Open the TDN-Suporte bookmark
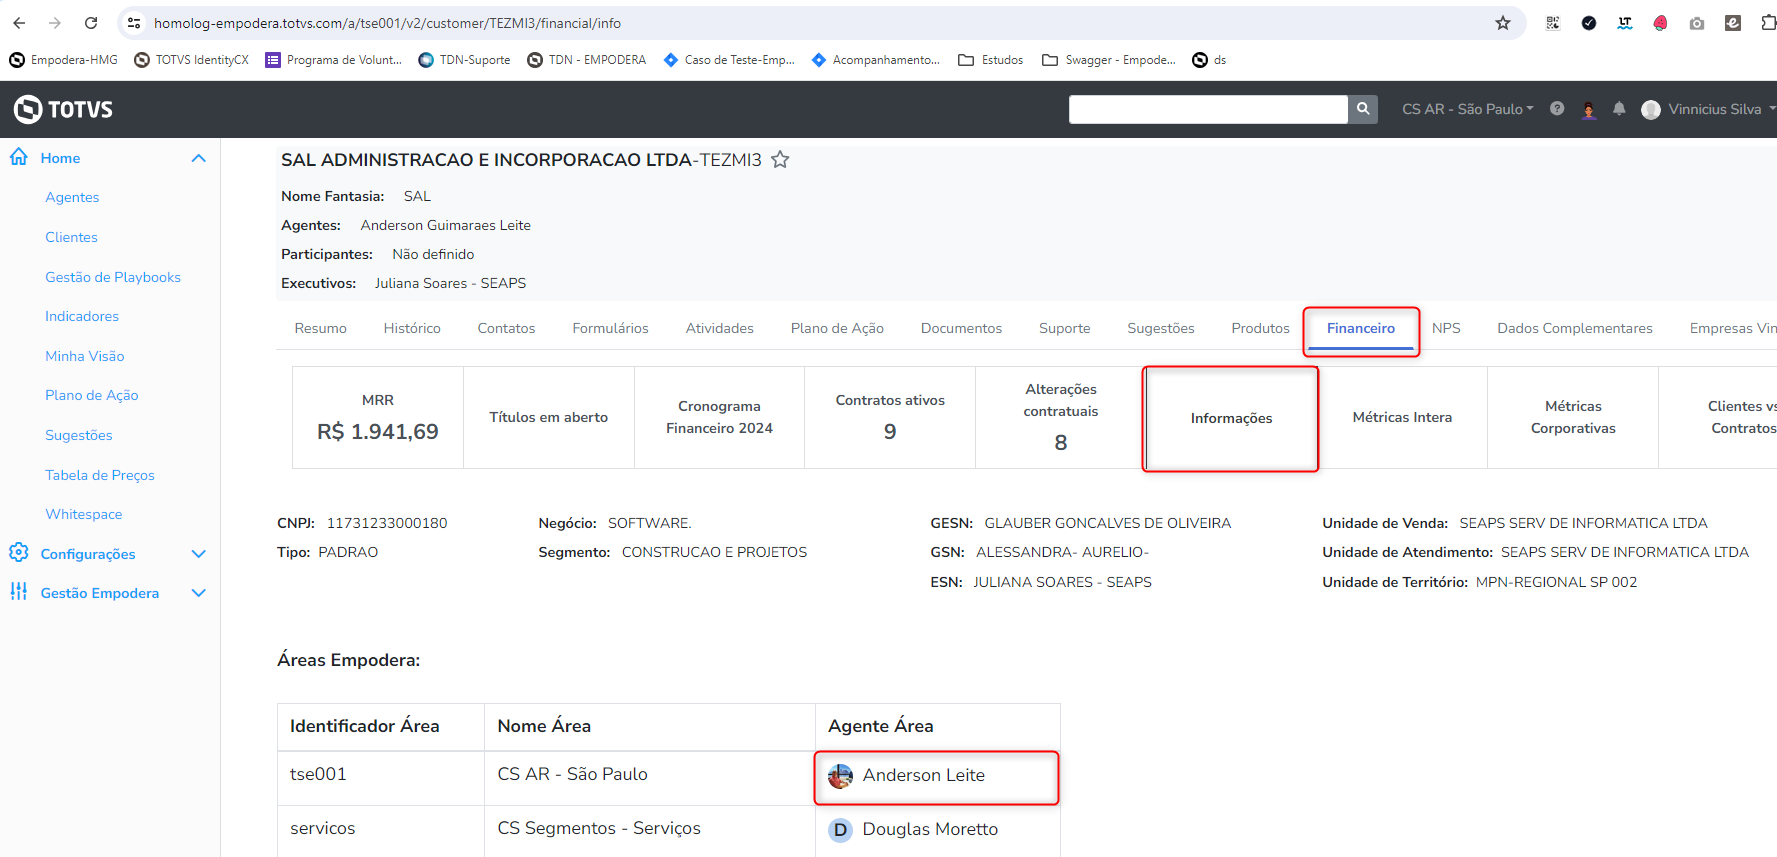The width and height of the screenshot is (1777, 857). click(x=464, y=60)
